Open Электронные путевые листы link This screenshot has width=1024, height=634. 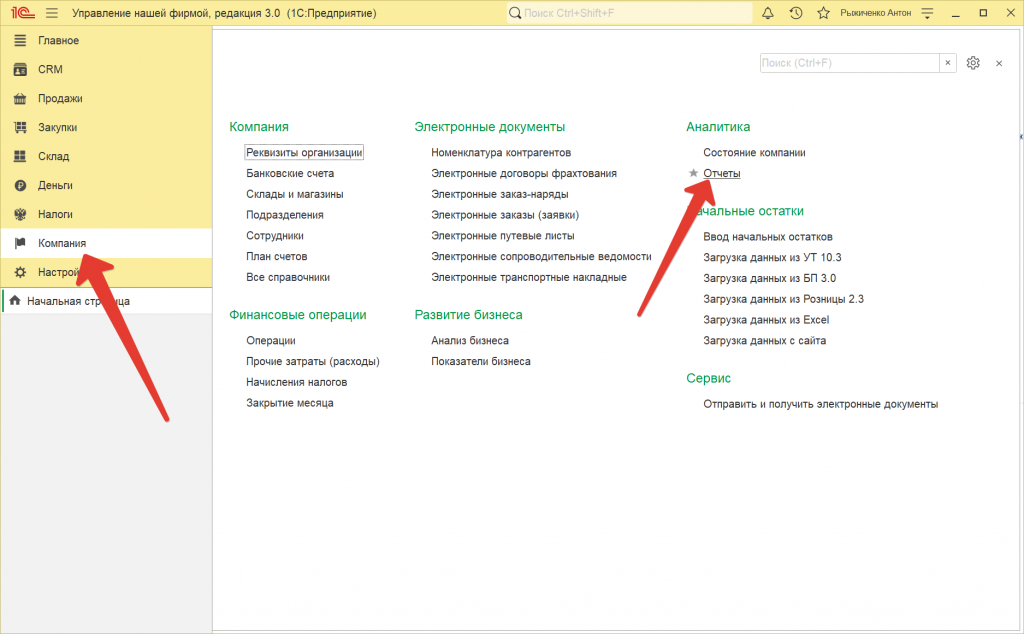[502, 236]
